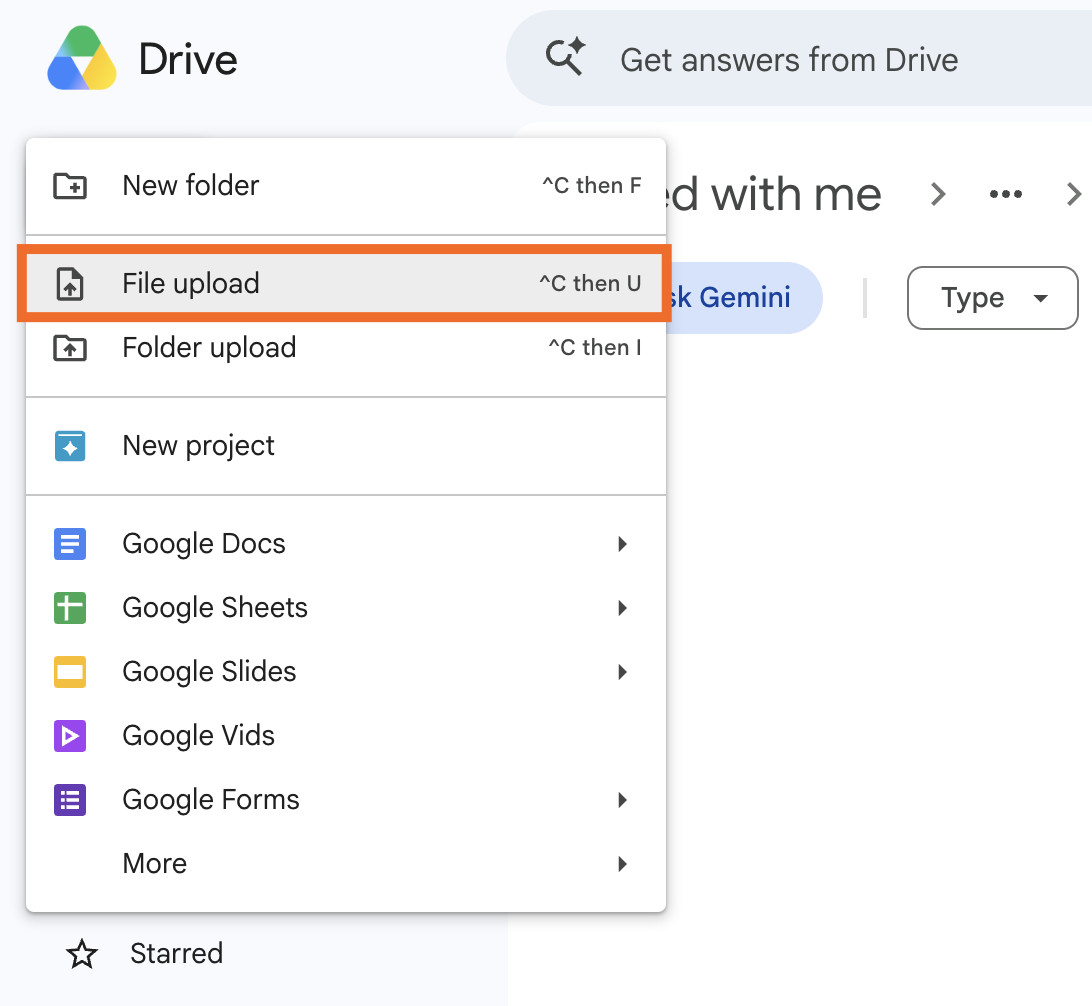Click the New project sparkle icon

pos(70,446)
